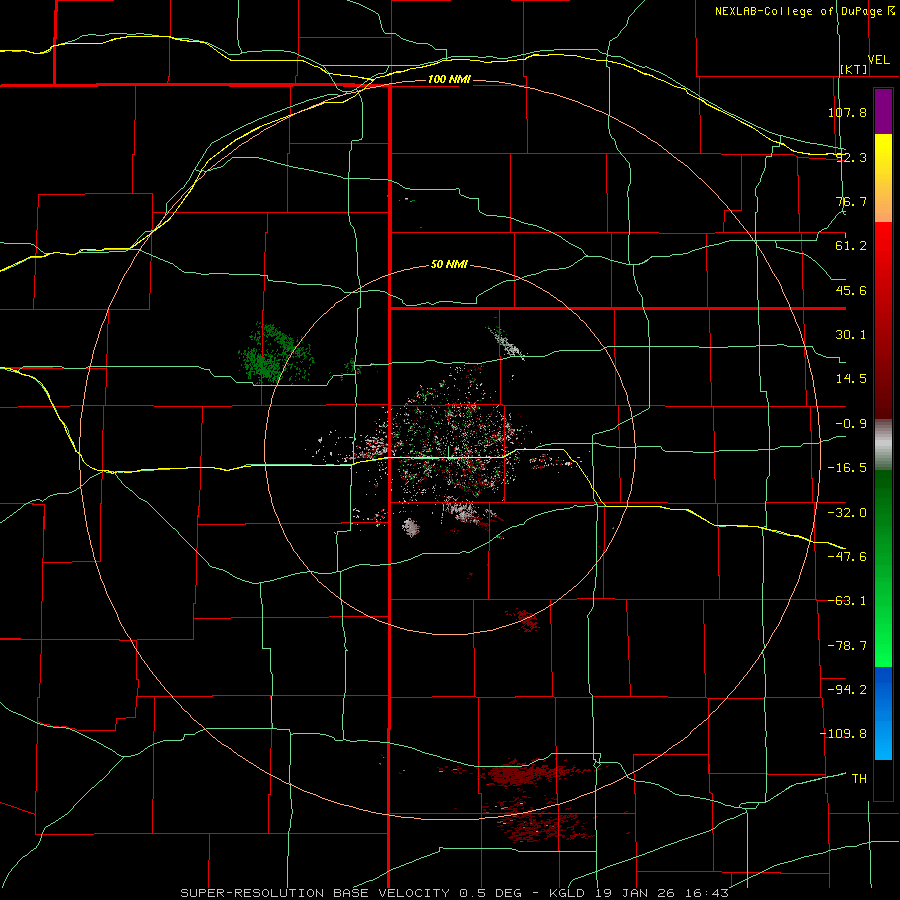This screenshot has height=900, width=900.
Task: Click the -109.8 value on the velocity scale
Action: pyautogui.click(x=843, y=734)
